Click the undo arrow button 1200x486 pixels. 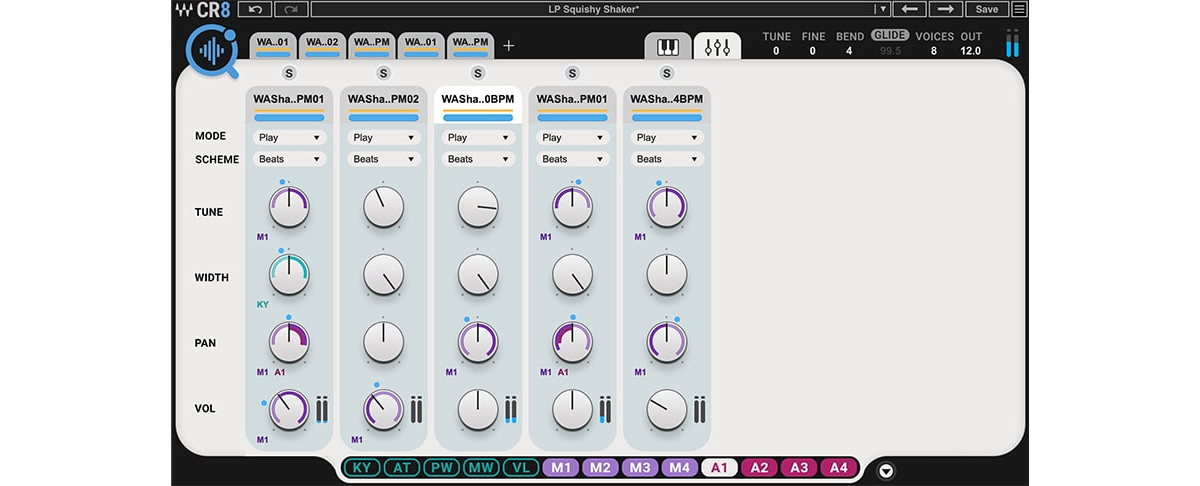point(254,9)
